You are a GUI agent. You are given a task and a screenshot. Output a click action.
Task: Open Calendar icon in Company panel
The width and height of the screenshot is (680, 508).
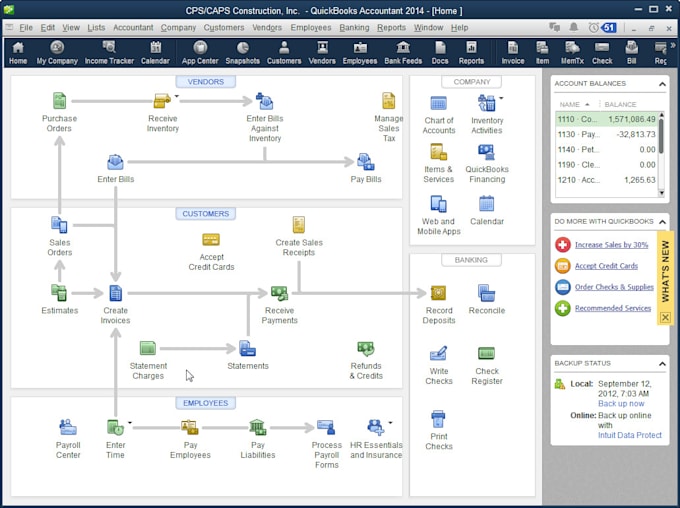click(x=486, y=204)
